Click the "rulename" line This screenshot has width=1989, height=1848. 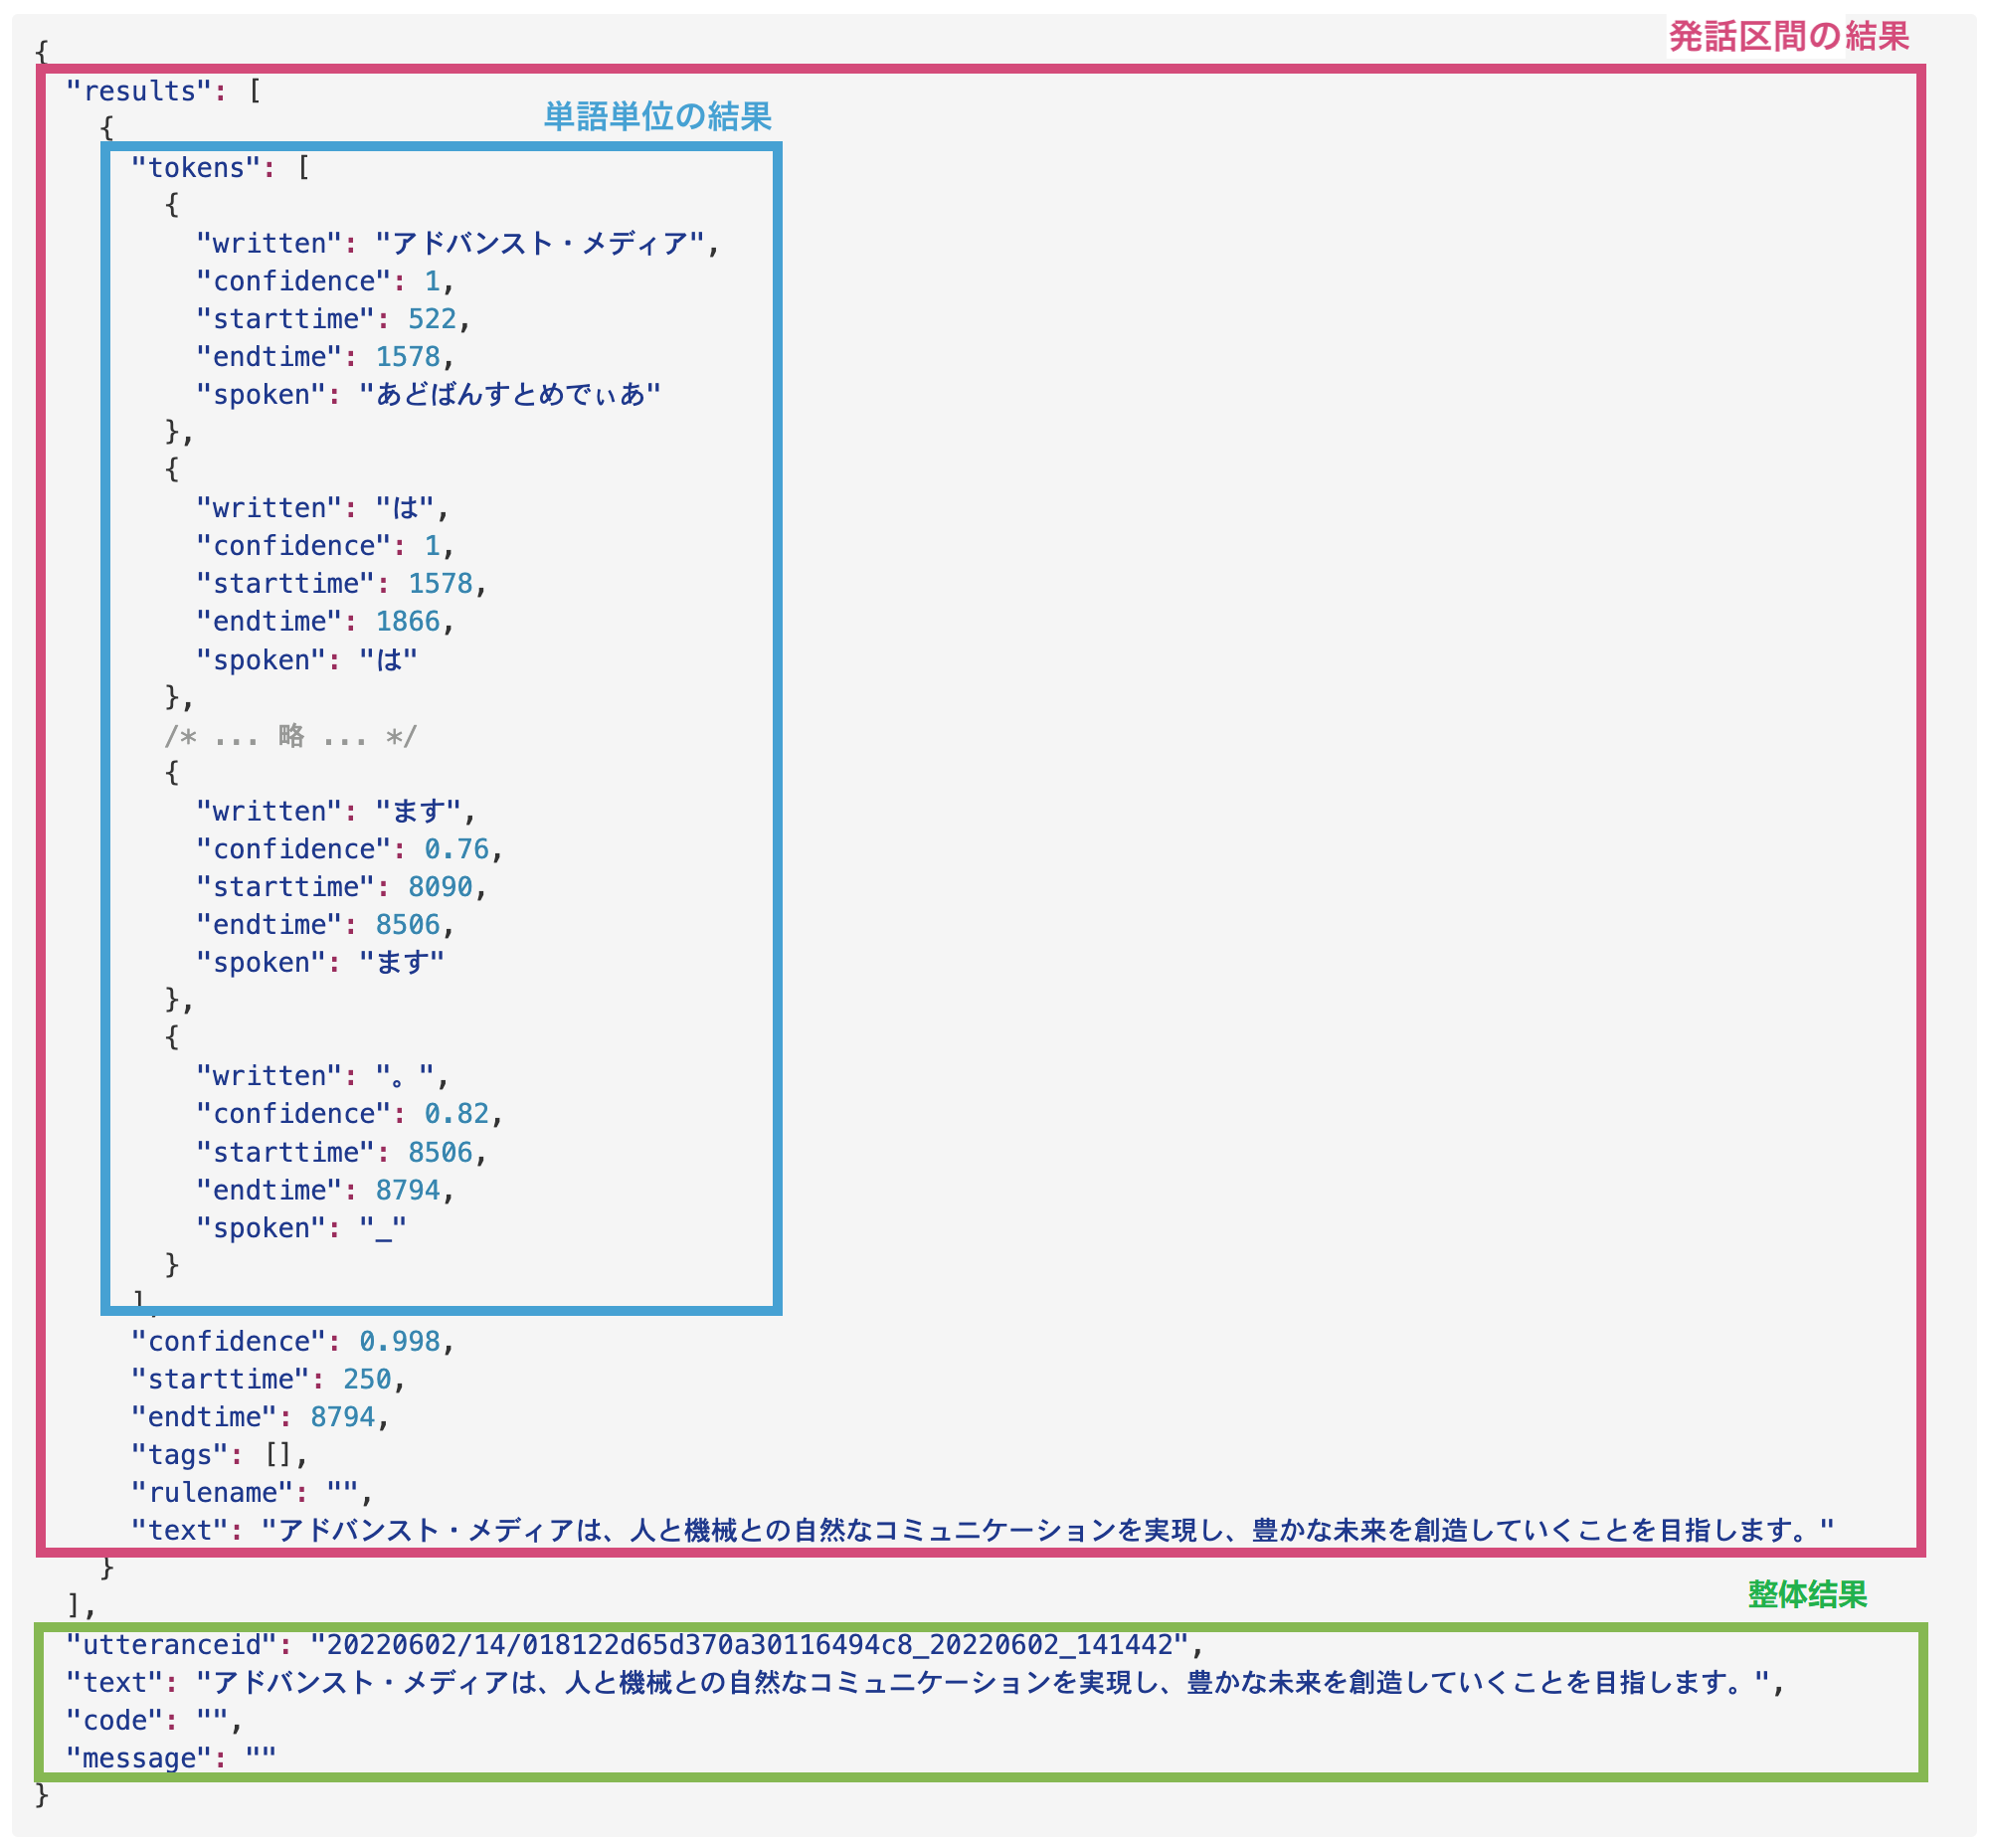252,1494
